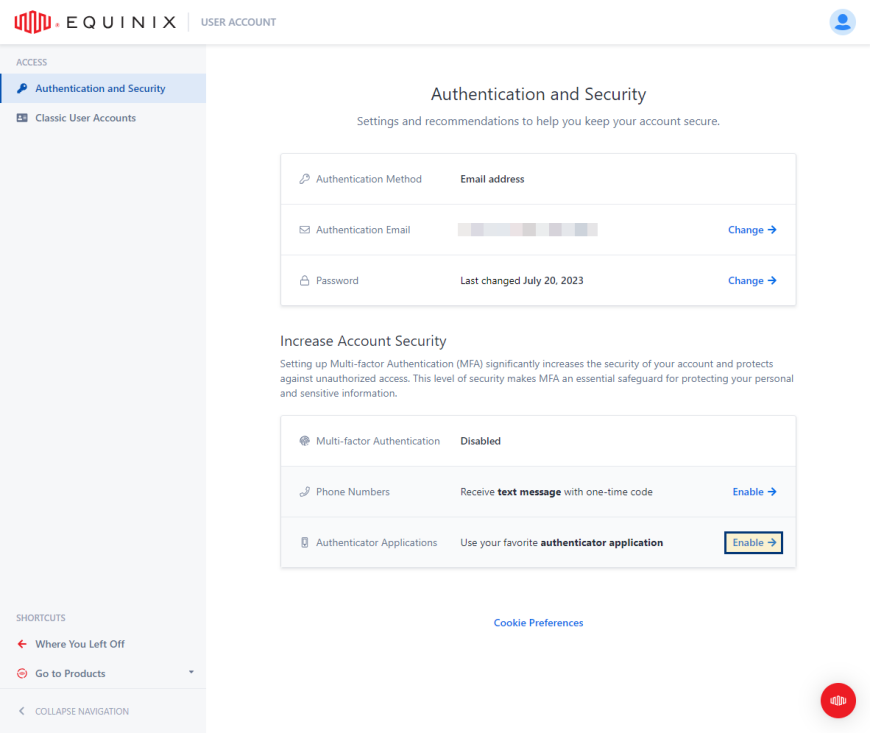Open the user profile avatar menu
The height and width of the screenshot is (733, 870).
pyautogui.click(x=842, y=22)
